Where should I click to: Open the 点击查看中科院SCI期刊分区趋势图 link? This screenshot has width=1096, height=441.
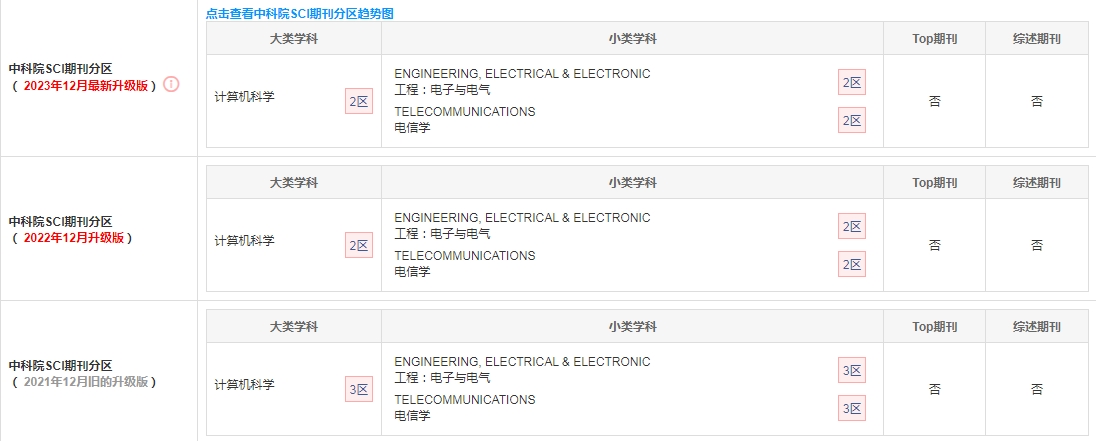[x=301, y=13]
